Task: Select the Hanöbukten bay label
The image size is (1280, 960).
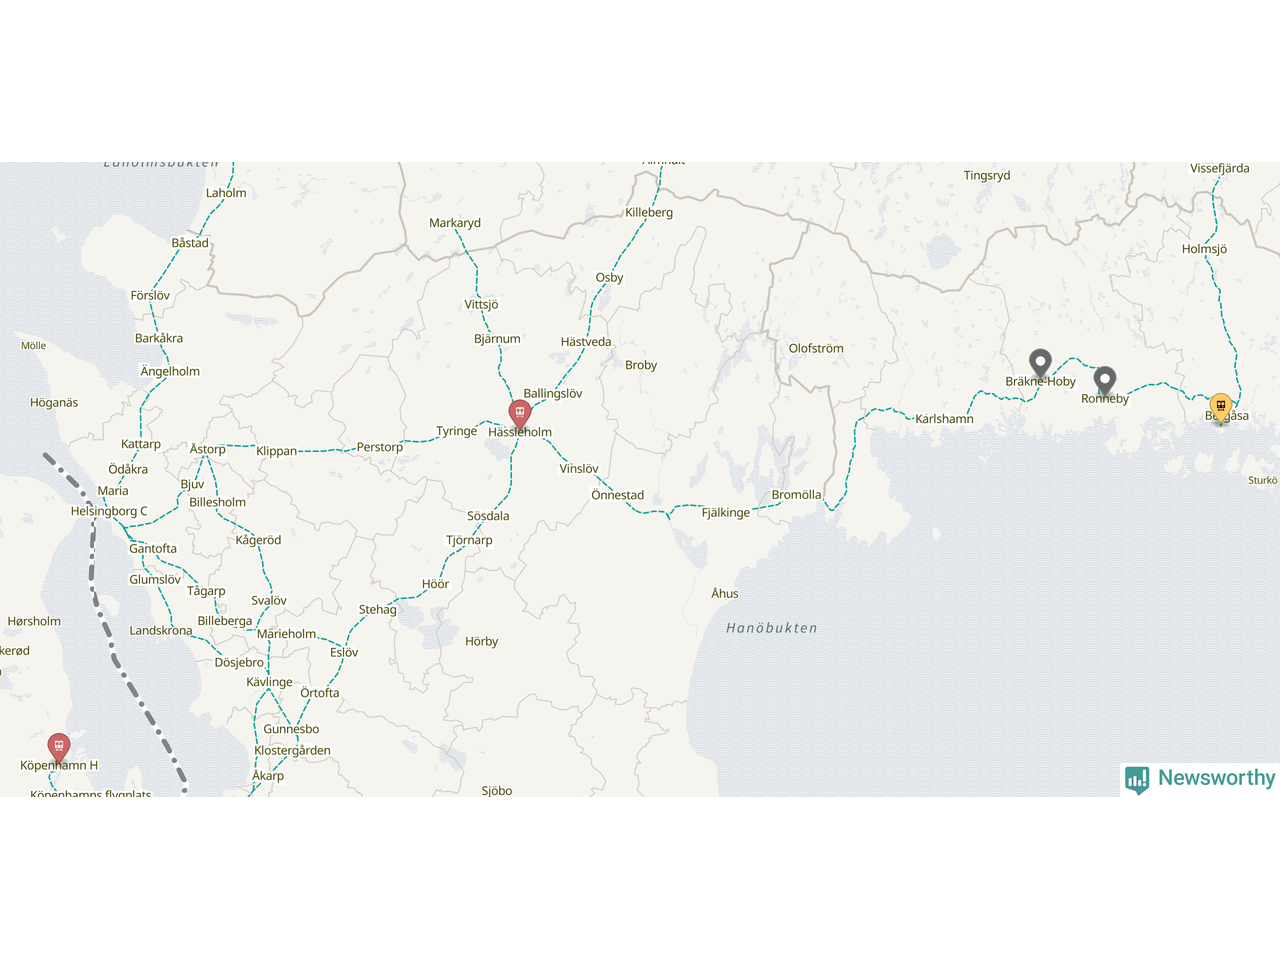Action: (772, 628)
